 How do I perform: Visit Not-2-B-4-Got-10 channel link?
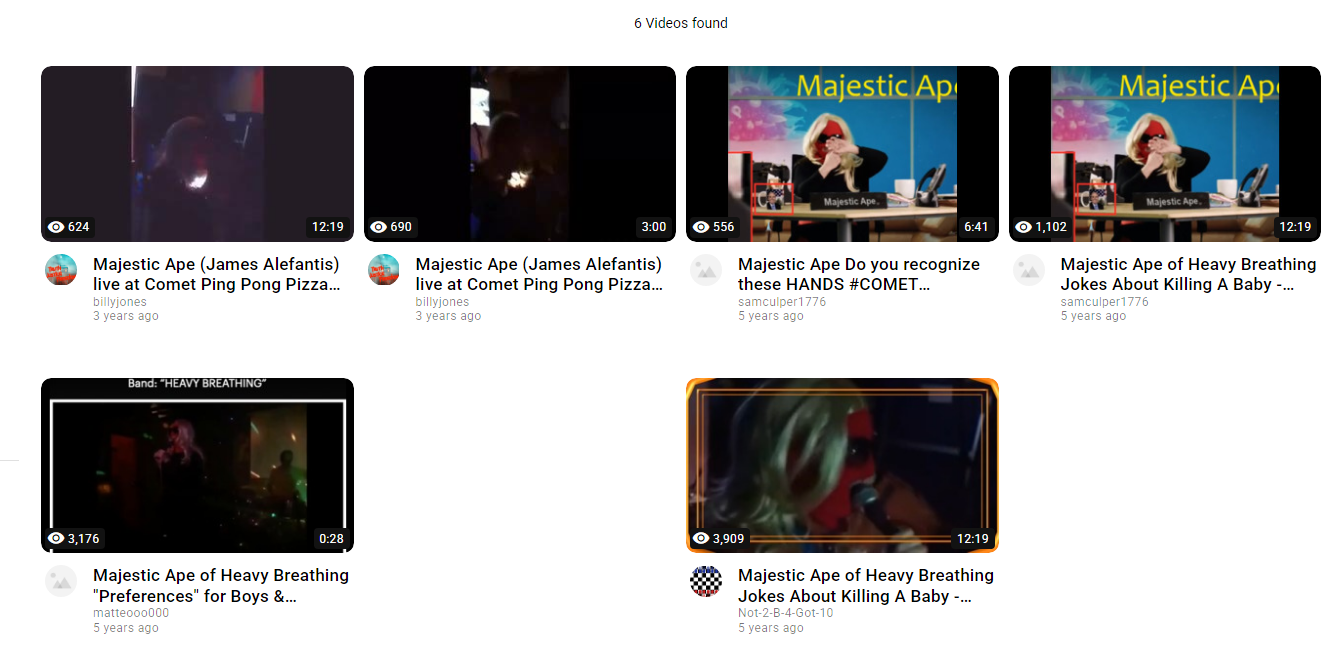[785, 613]
